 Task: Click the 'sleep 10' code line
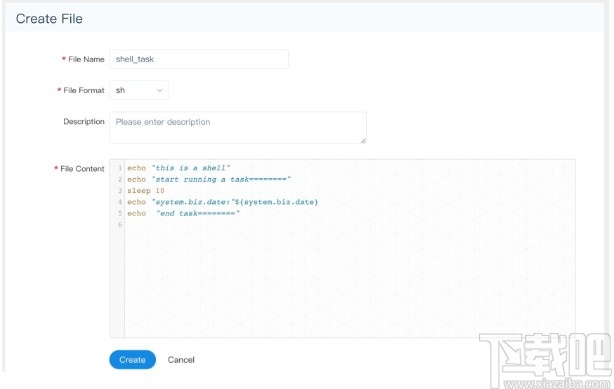click(x=146, y=190)
